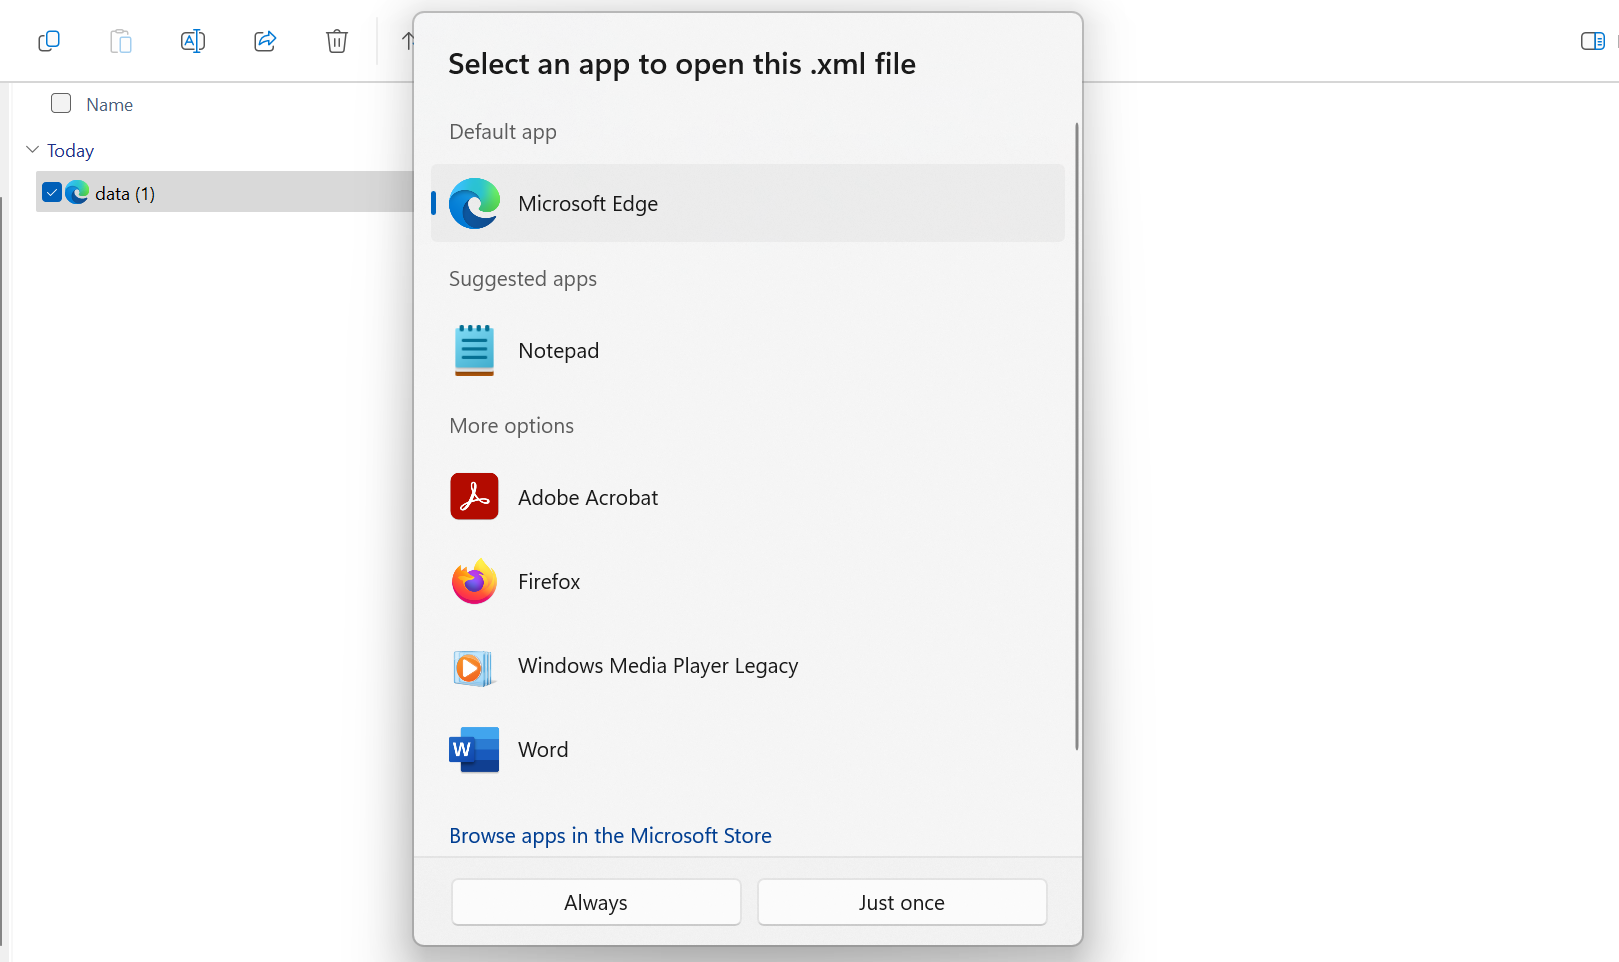Viewport: 1619px width, 962px height.
Task: Toggle the preview pane icon
Action: click(1592, 41)
